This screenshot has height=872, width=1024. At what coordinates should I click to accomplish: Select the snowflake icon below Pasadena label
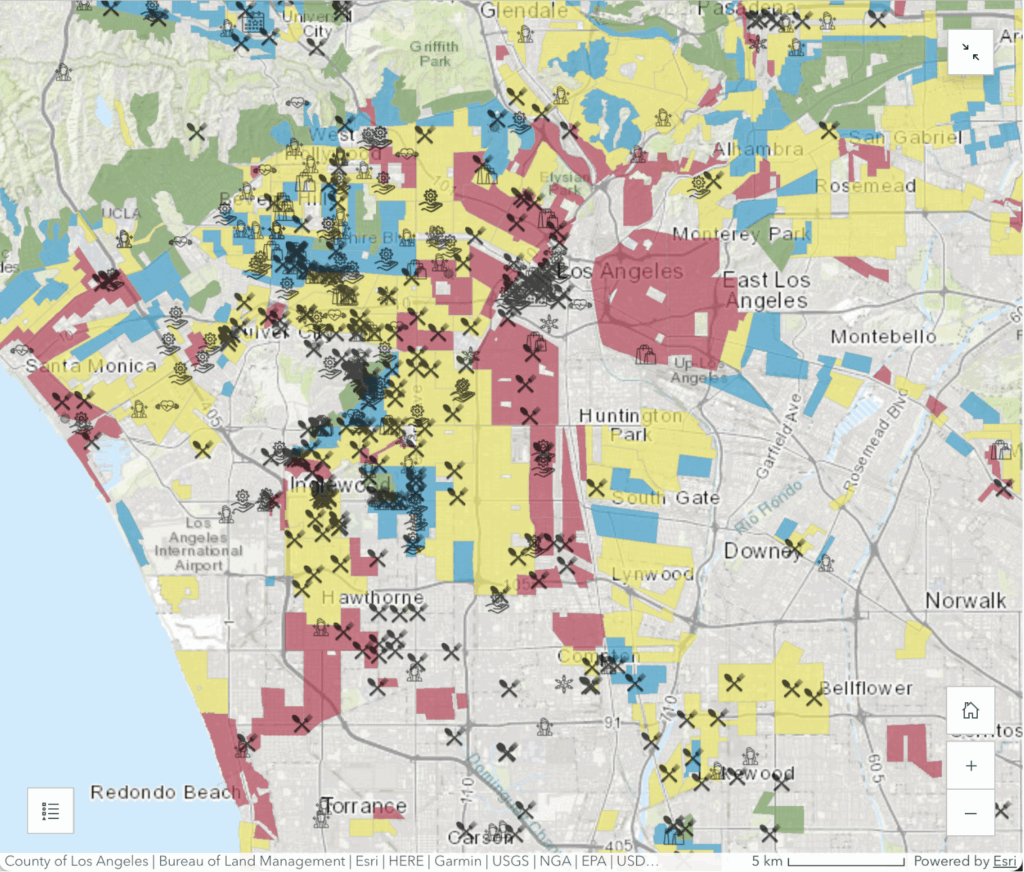tap(757, 44)
